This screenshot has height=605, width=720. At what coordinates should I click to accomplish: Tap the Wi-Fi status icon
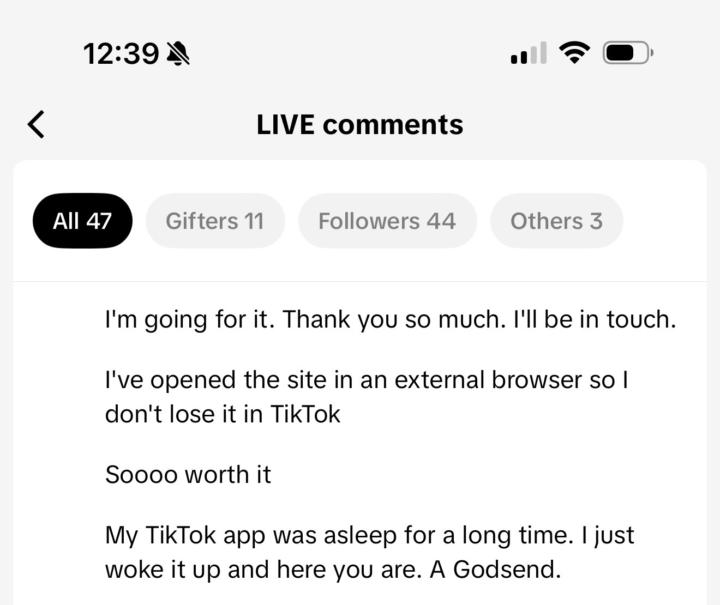click(574, 53)
